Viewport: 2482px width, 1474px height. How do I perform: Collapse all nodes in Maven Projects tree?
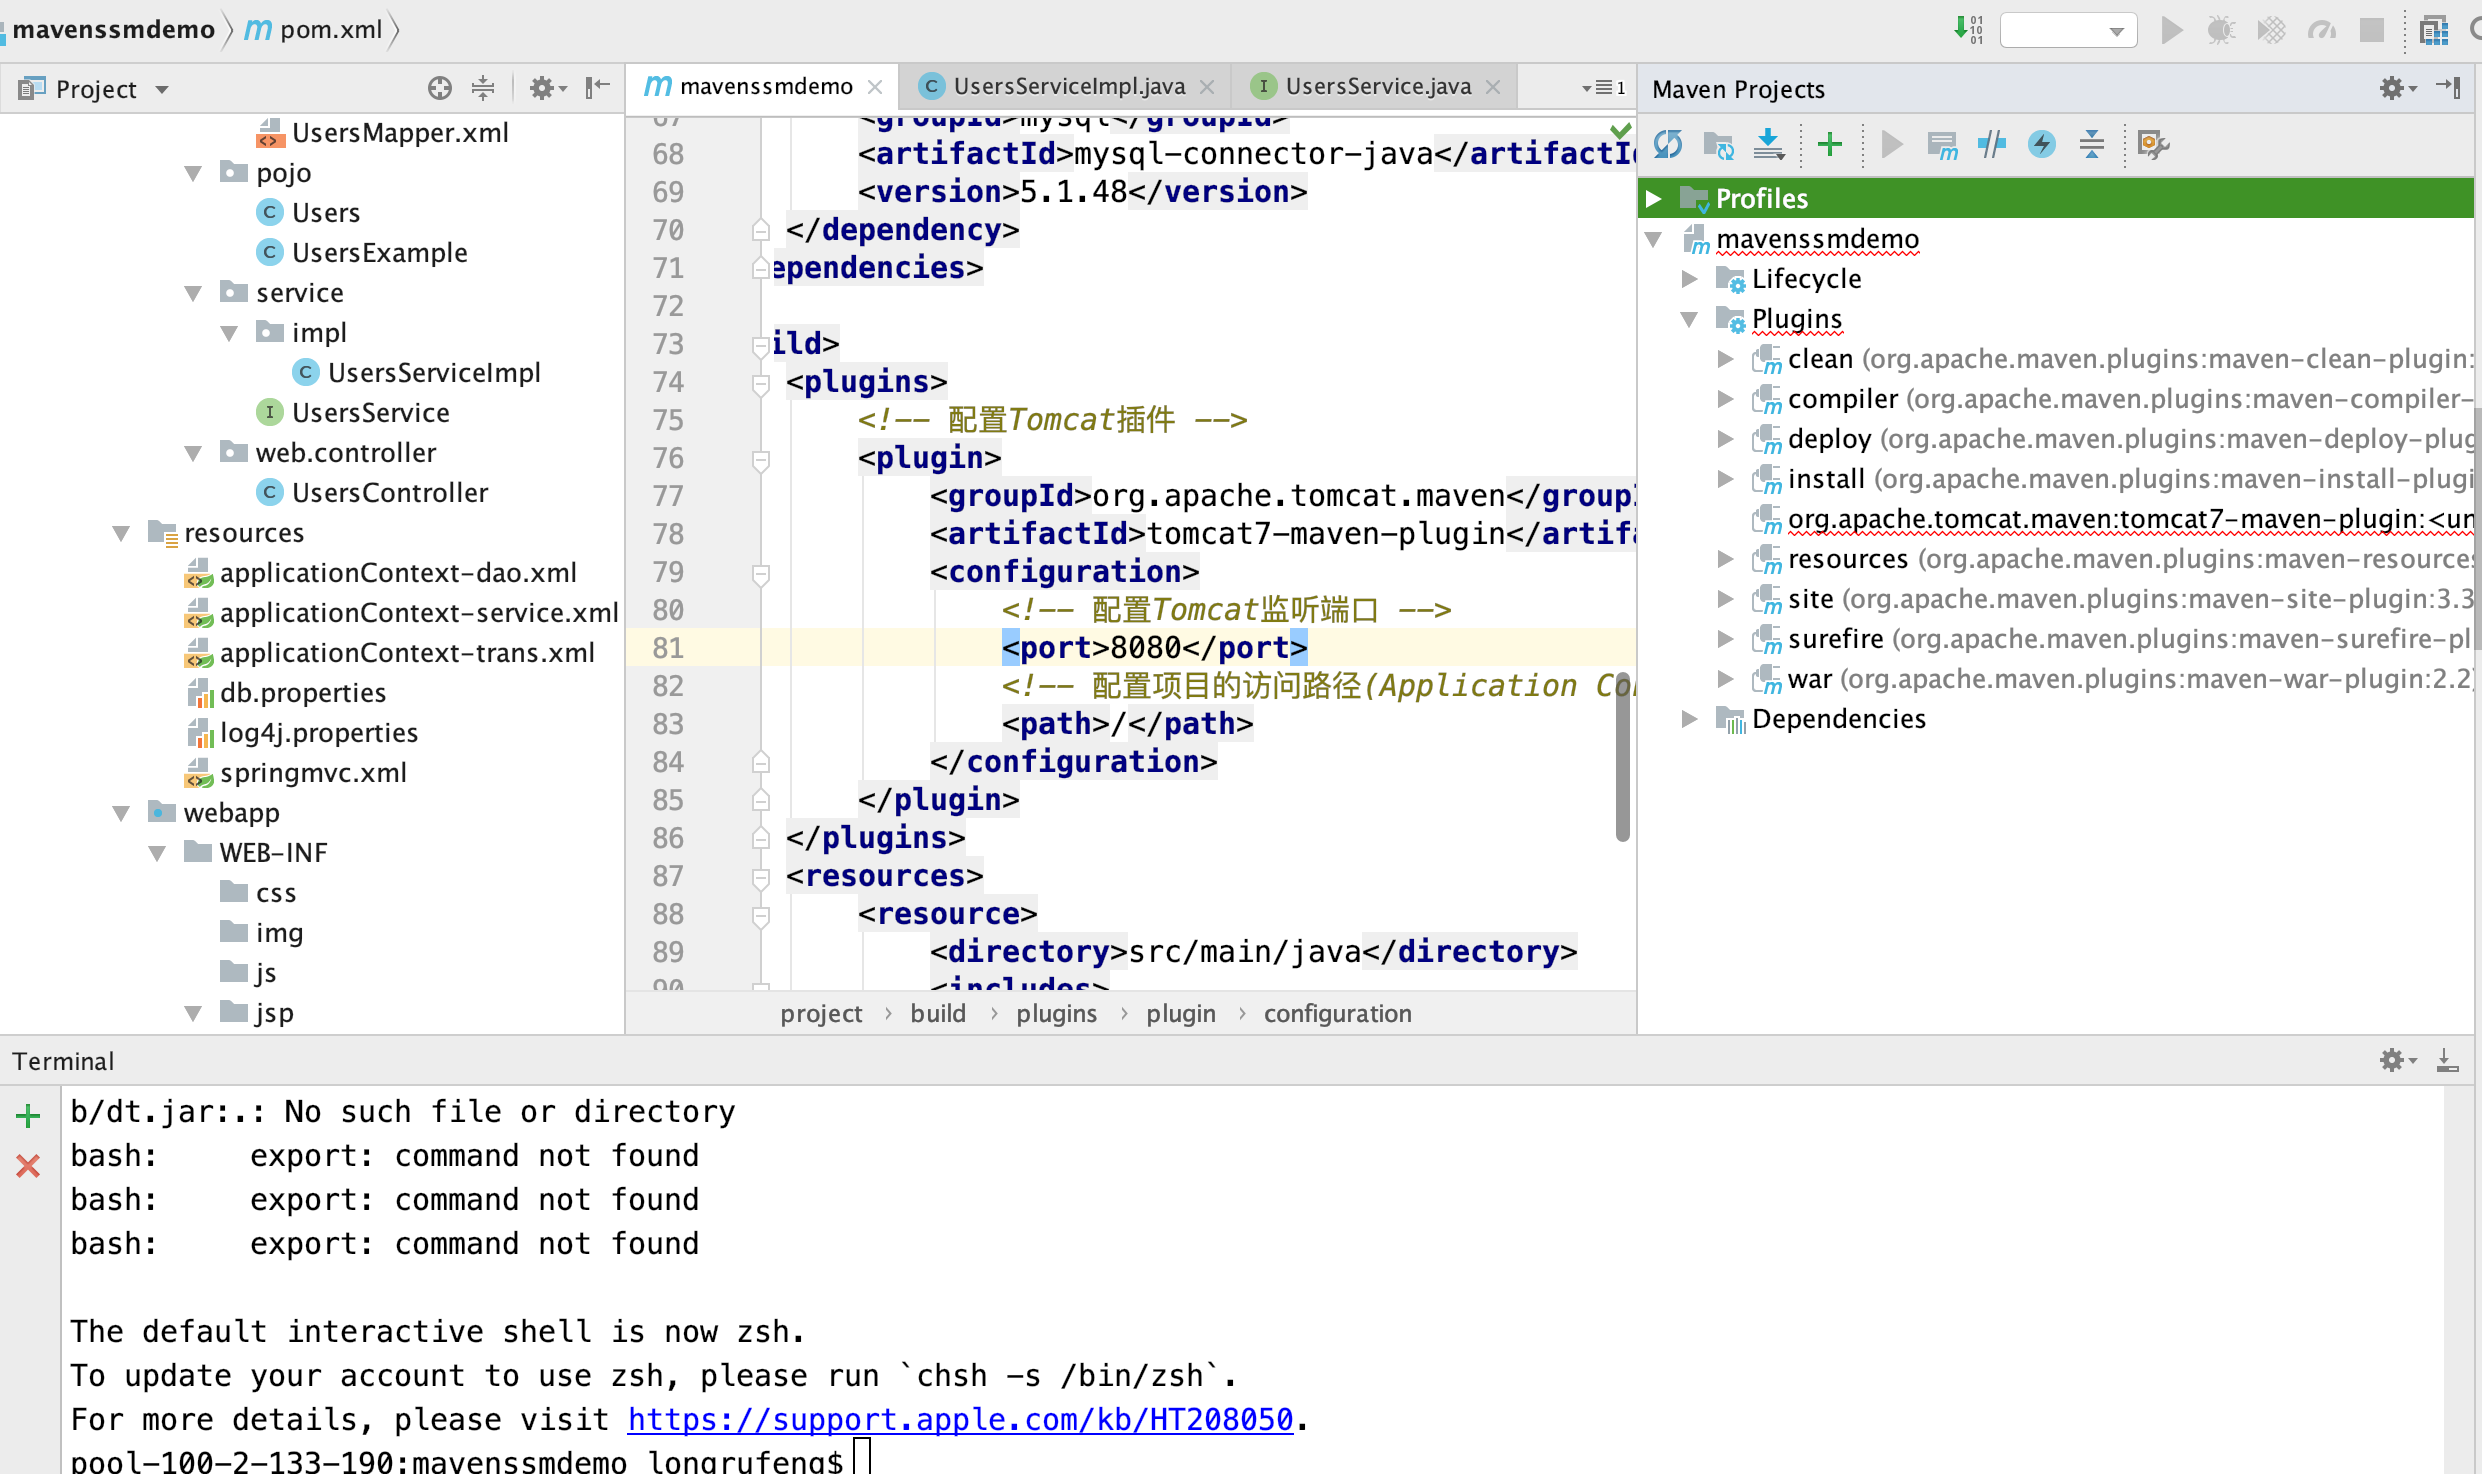[2092, 144]
